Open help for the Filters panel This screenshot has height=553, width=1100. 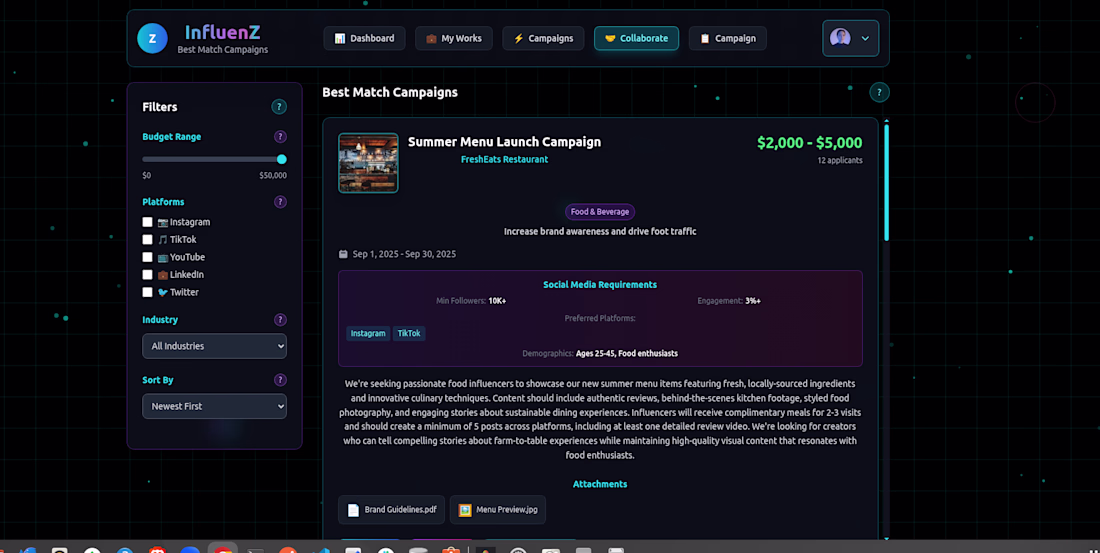pyautogui.click(x=279, y=107)
